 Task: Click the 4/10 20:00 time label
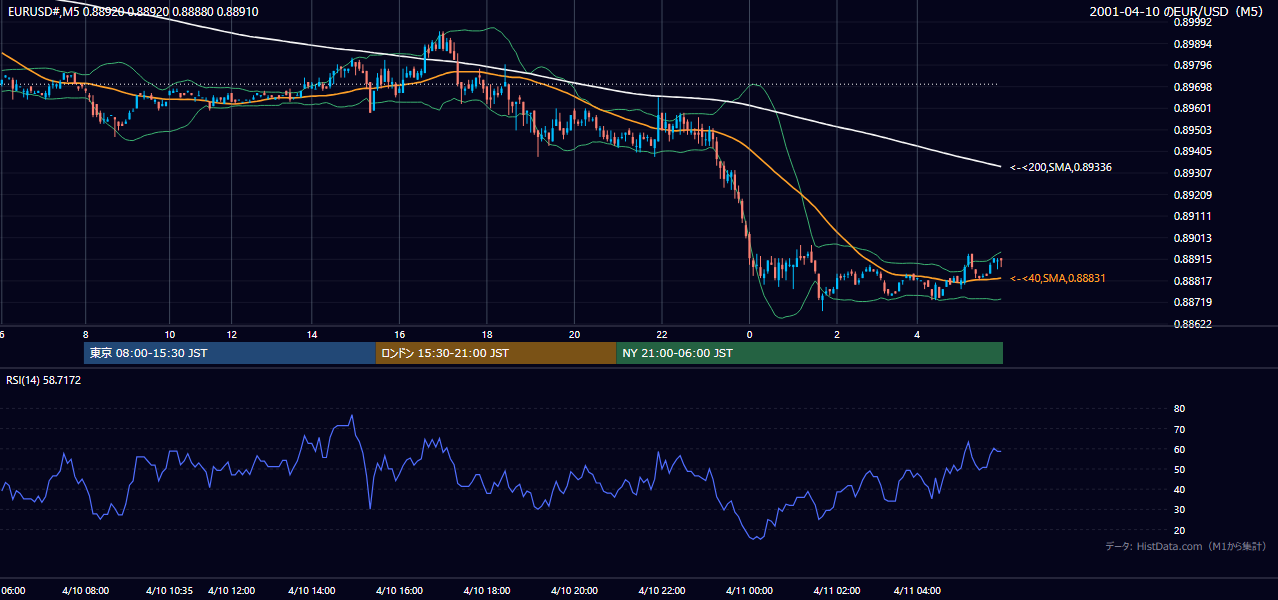pyautogui.click(x=574, y=590)
